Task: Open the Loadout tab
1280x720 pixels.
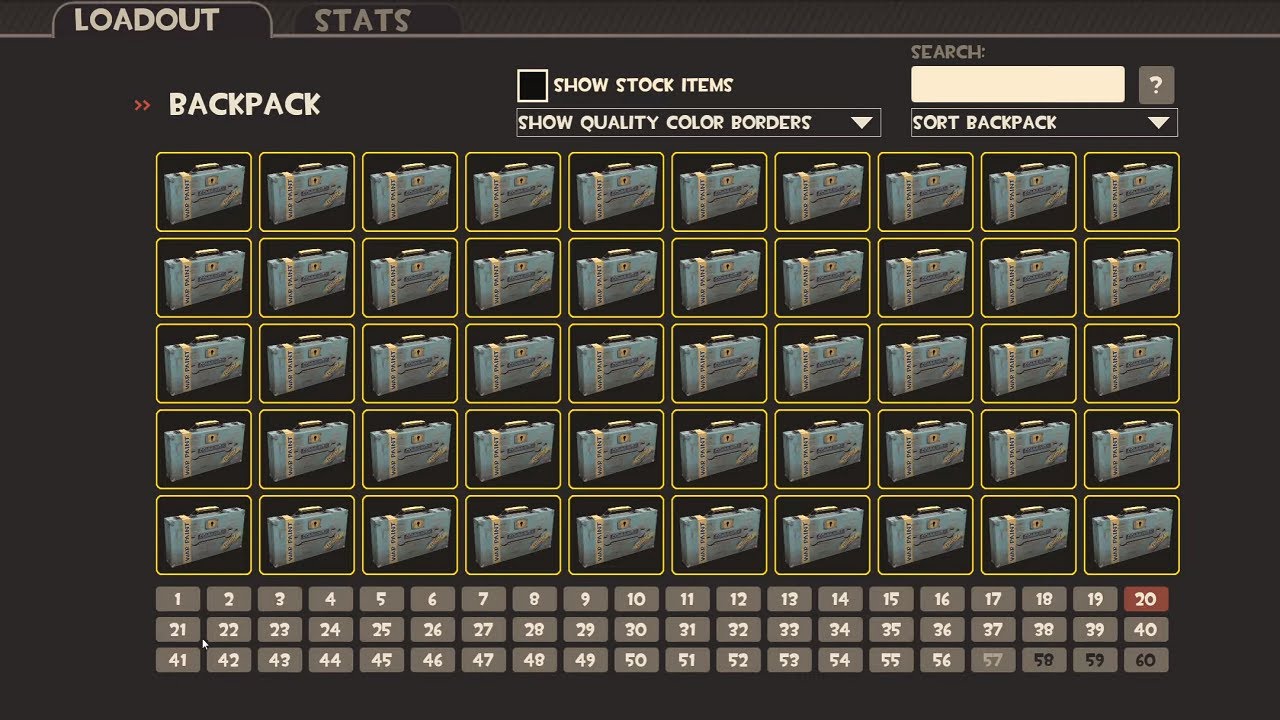Action: tap(147, 20)
